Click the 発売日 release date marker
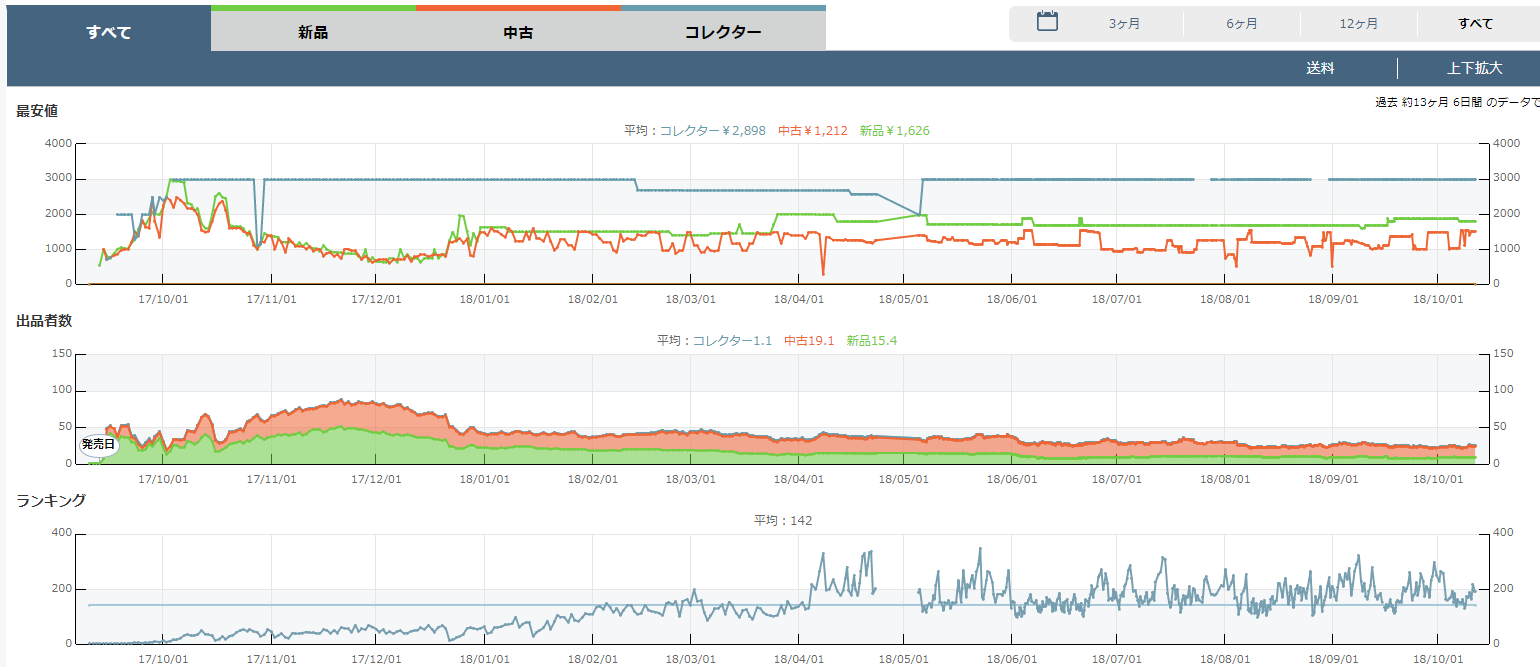The height and width of the screenshot is (667, 1540). coord(99,444)
